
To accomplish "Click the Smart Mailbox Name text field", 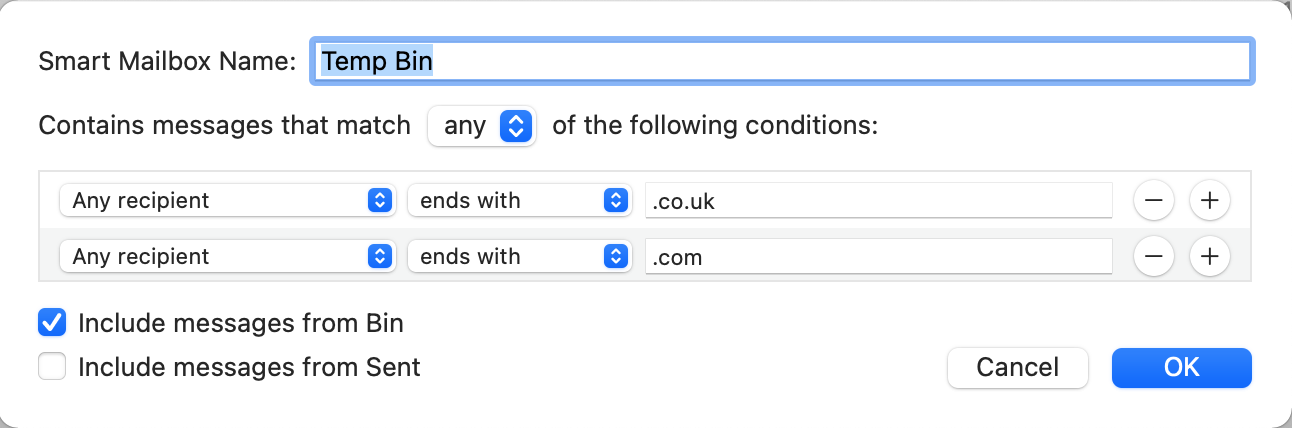I will (x=780, y=61).
